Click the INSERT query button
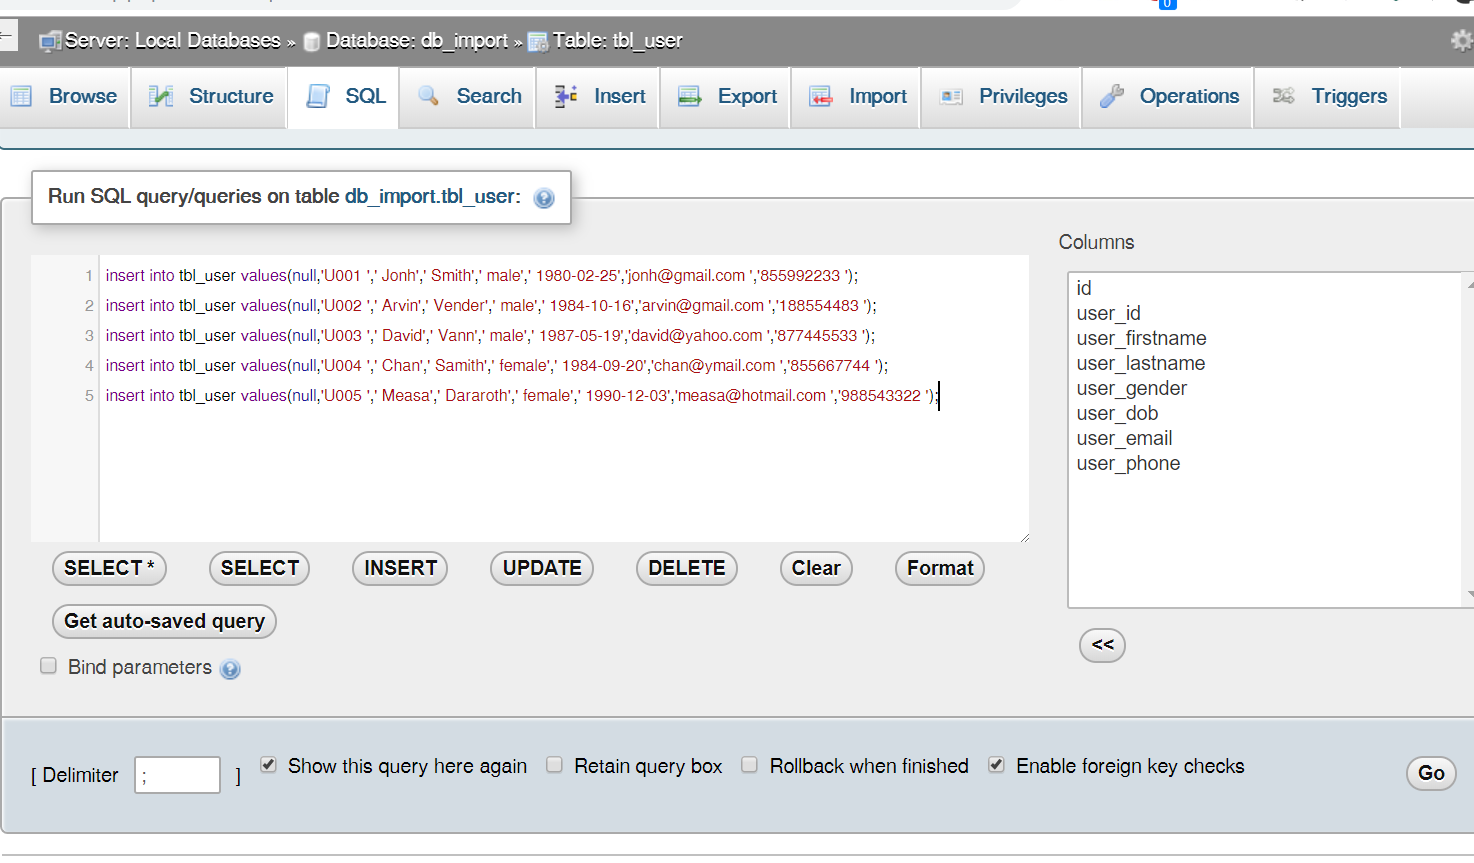The width and height of the screenshot is (1474, 863). click(400, 568)
